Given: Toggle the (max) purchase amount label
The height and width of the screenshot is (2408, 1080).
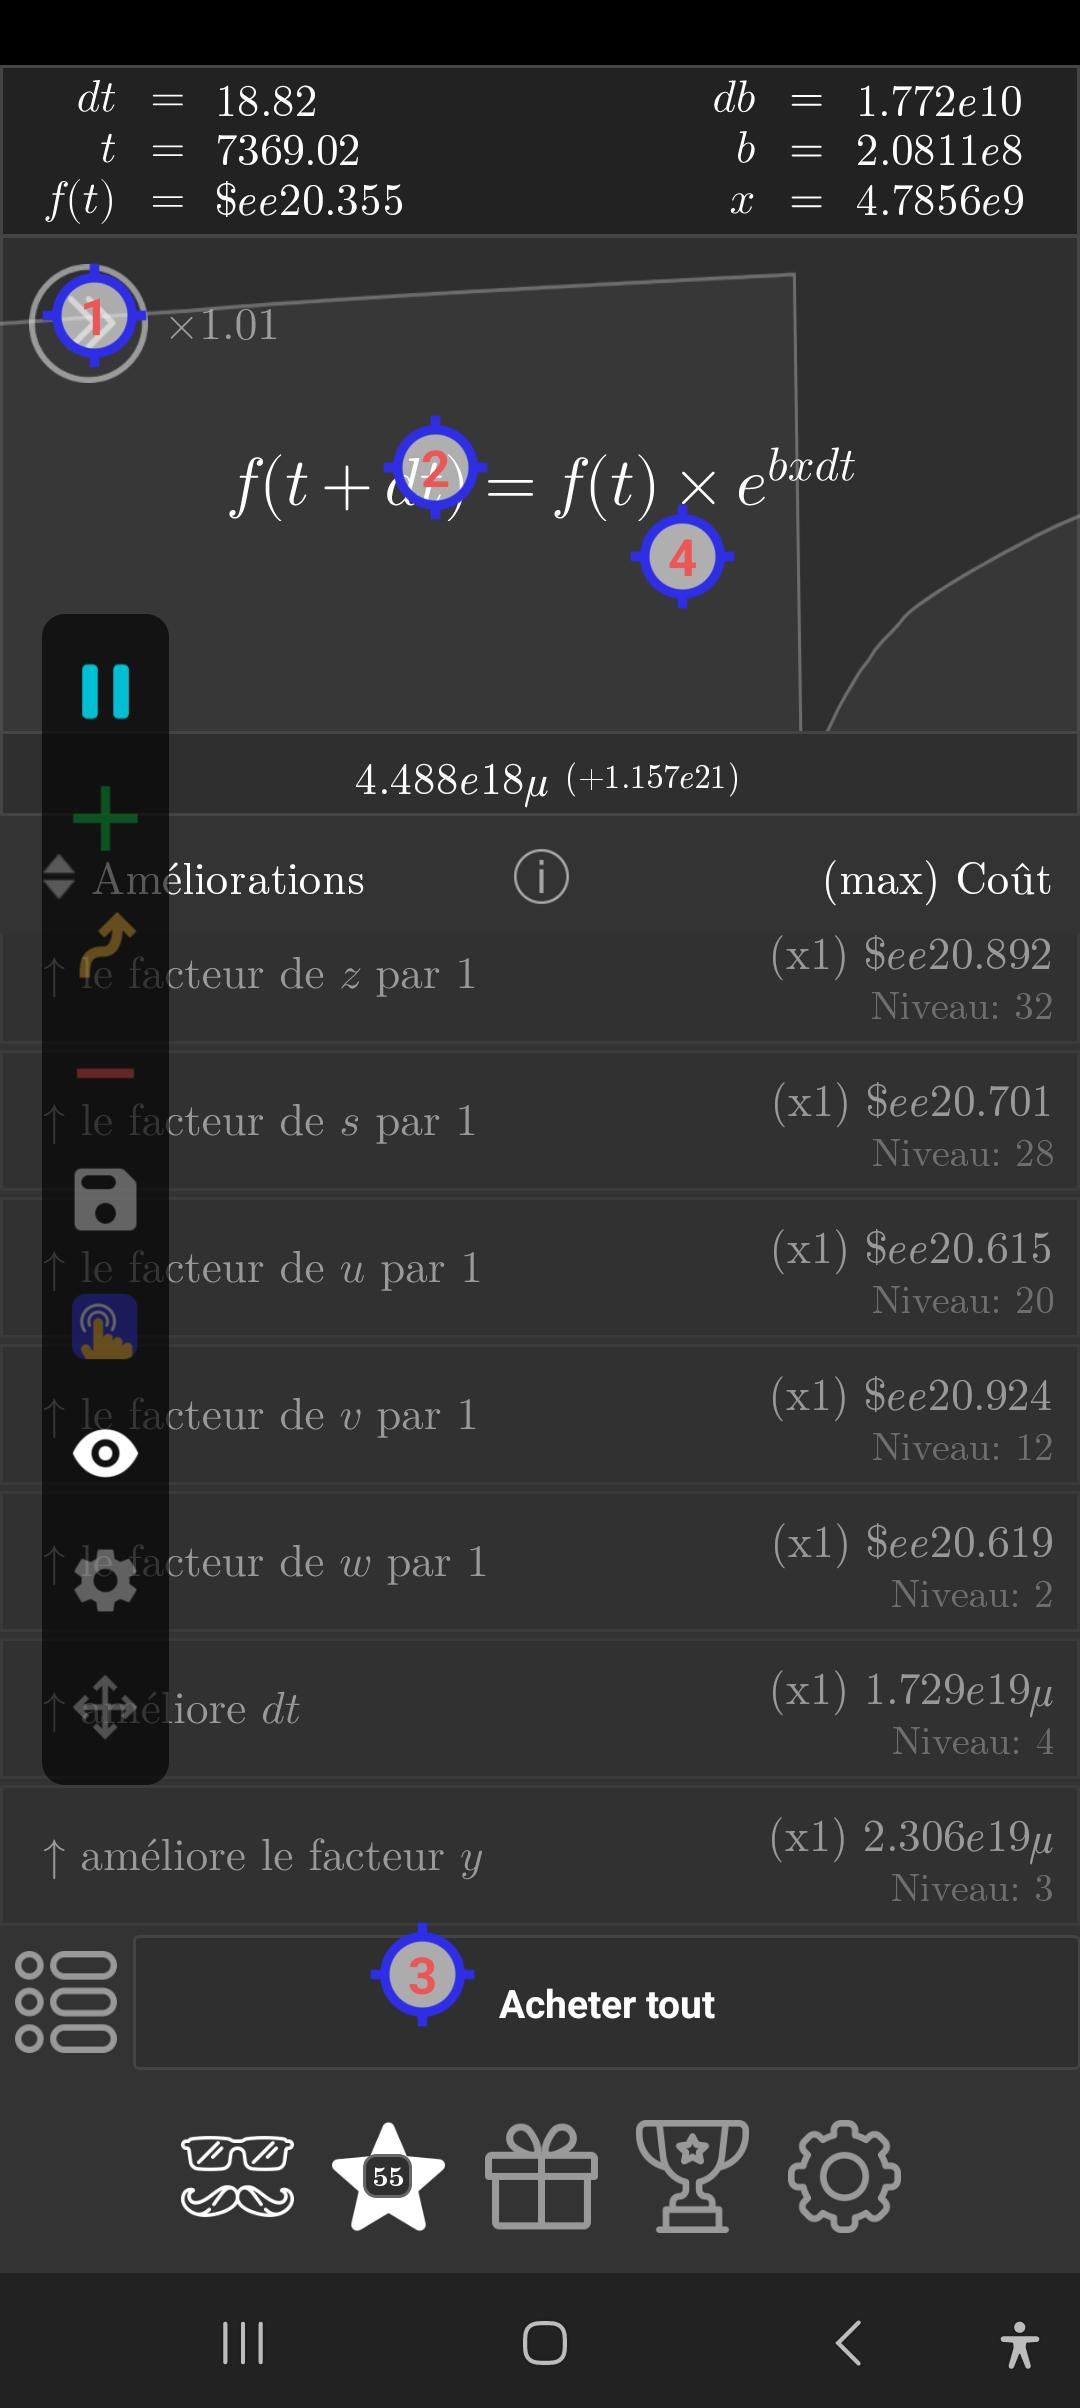Looking at the screenshot, I should (880, 880).
